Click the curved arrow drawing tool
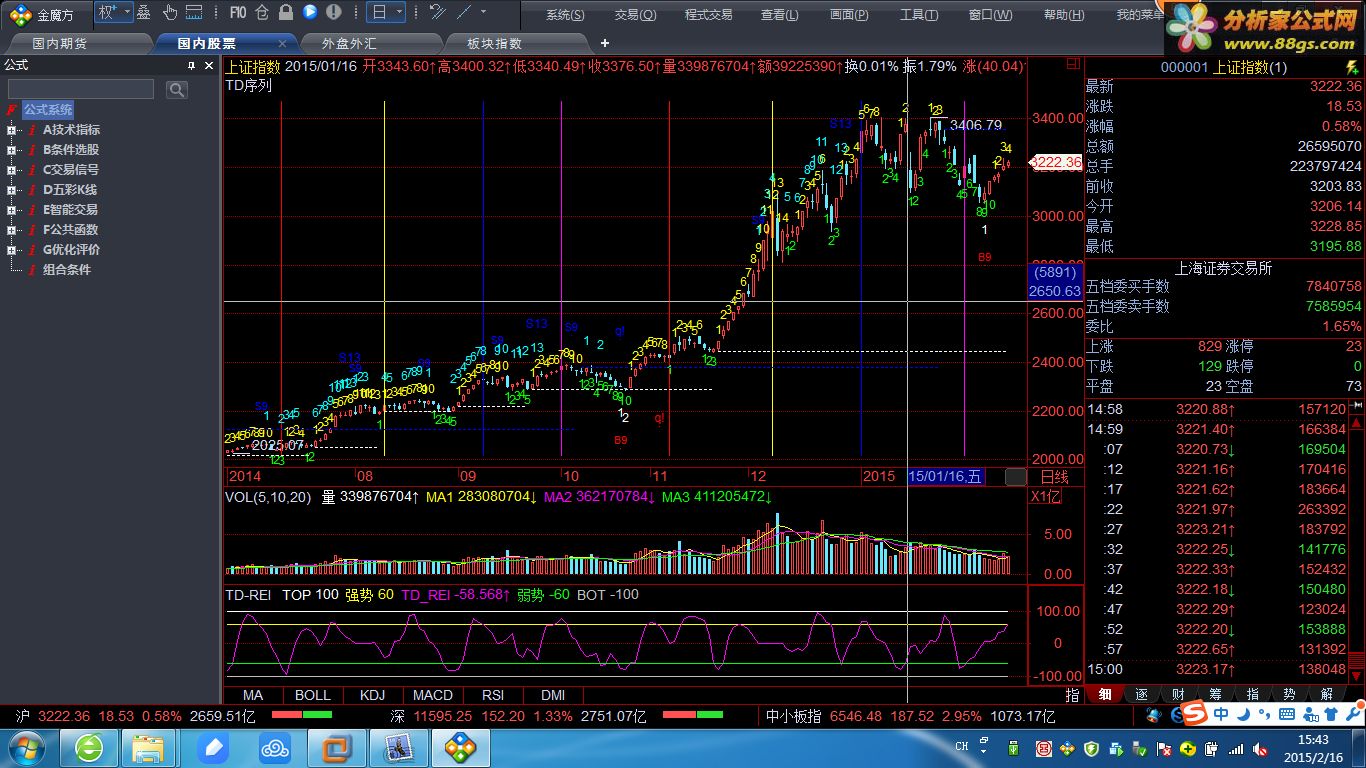Screen dimensions: 1366x768 tap(437, 13)
